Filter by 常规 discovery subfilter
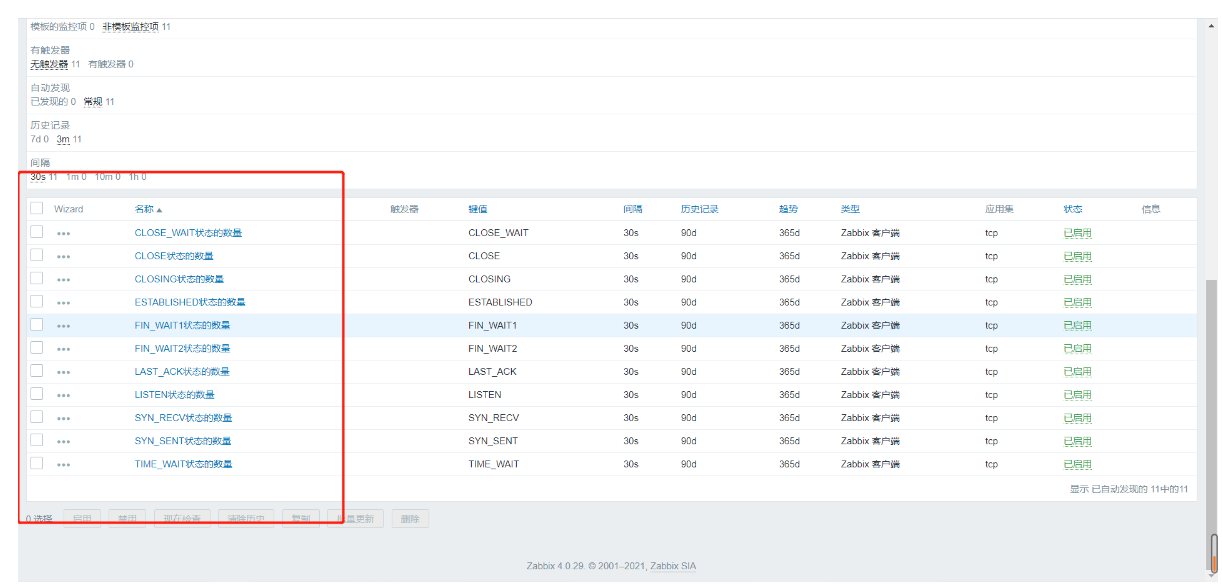This screenshot has height=588, width=1222. click(x=93, y=102)
